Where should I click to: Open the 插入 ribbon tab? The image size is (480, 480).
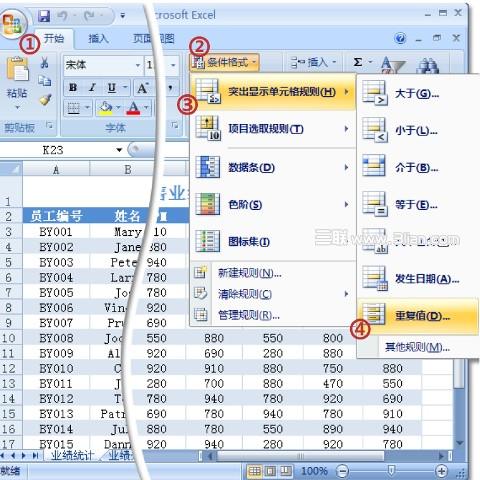[99, 39]
